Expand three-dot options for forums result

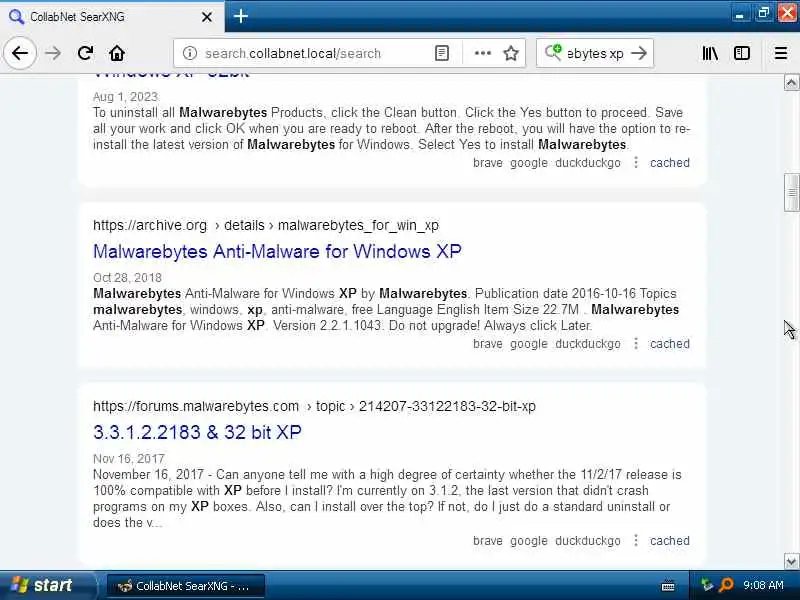coord(636,541)
